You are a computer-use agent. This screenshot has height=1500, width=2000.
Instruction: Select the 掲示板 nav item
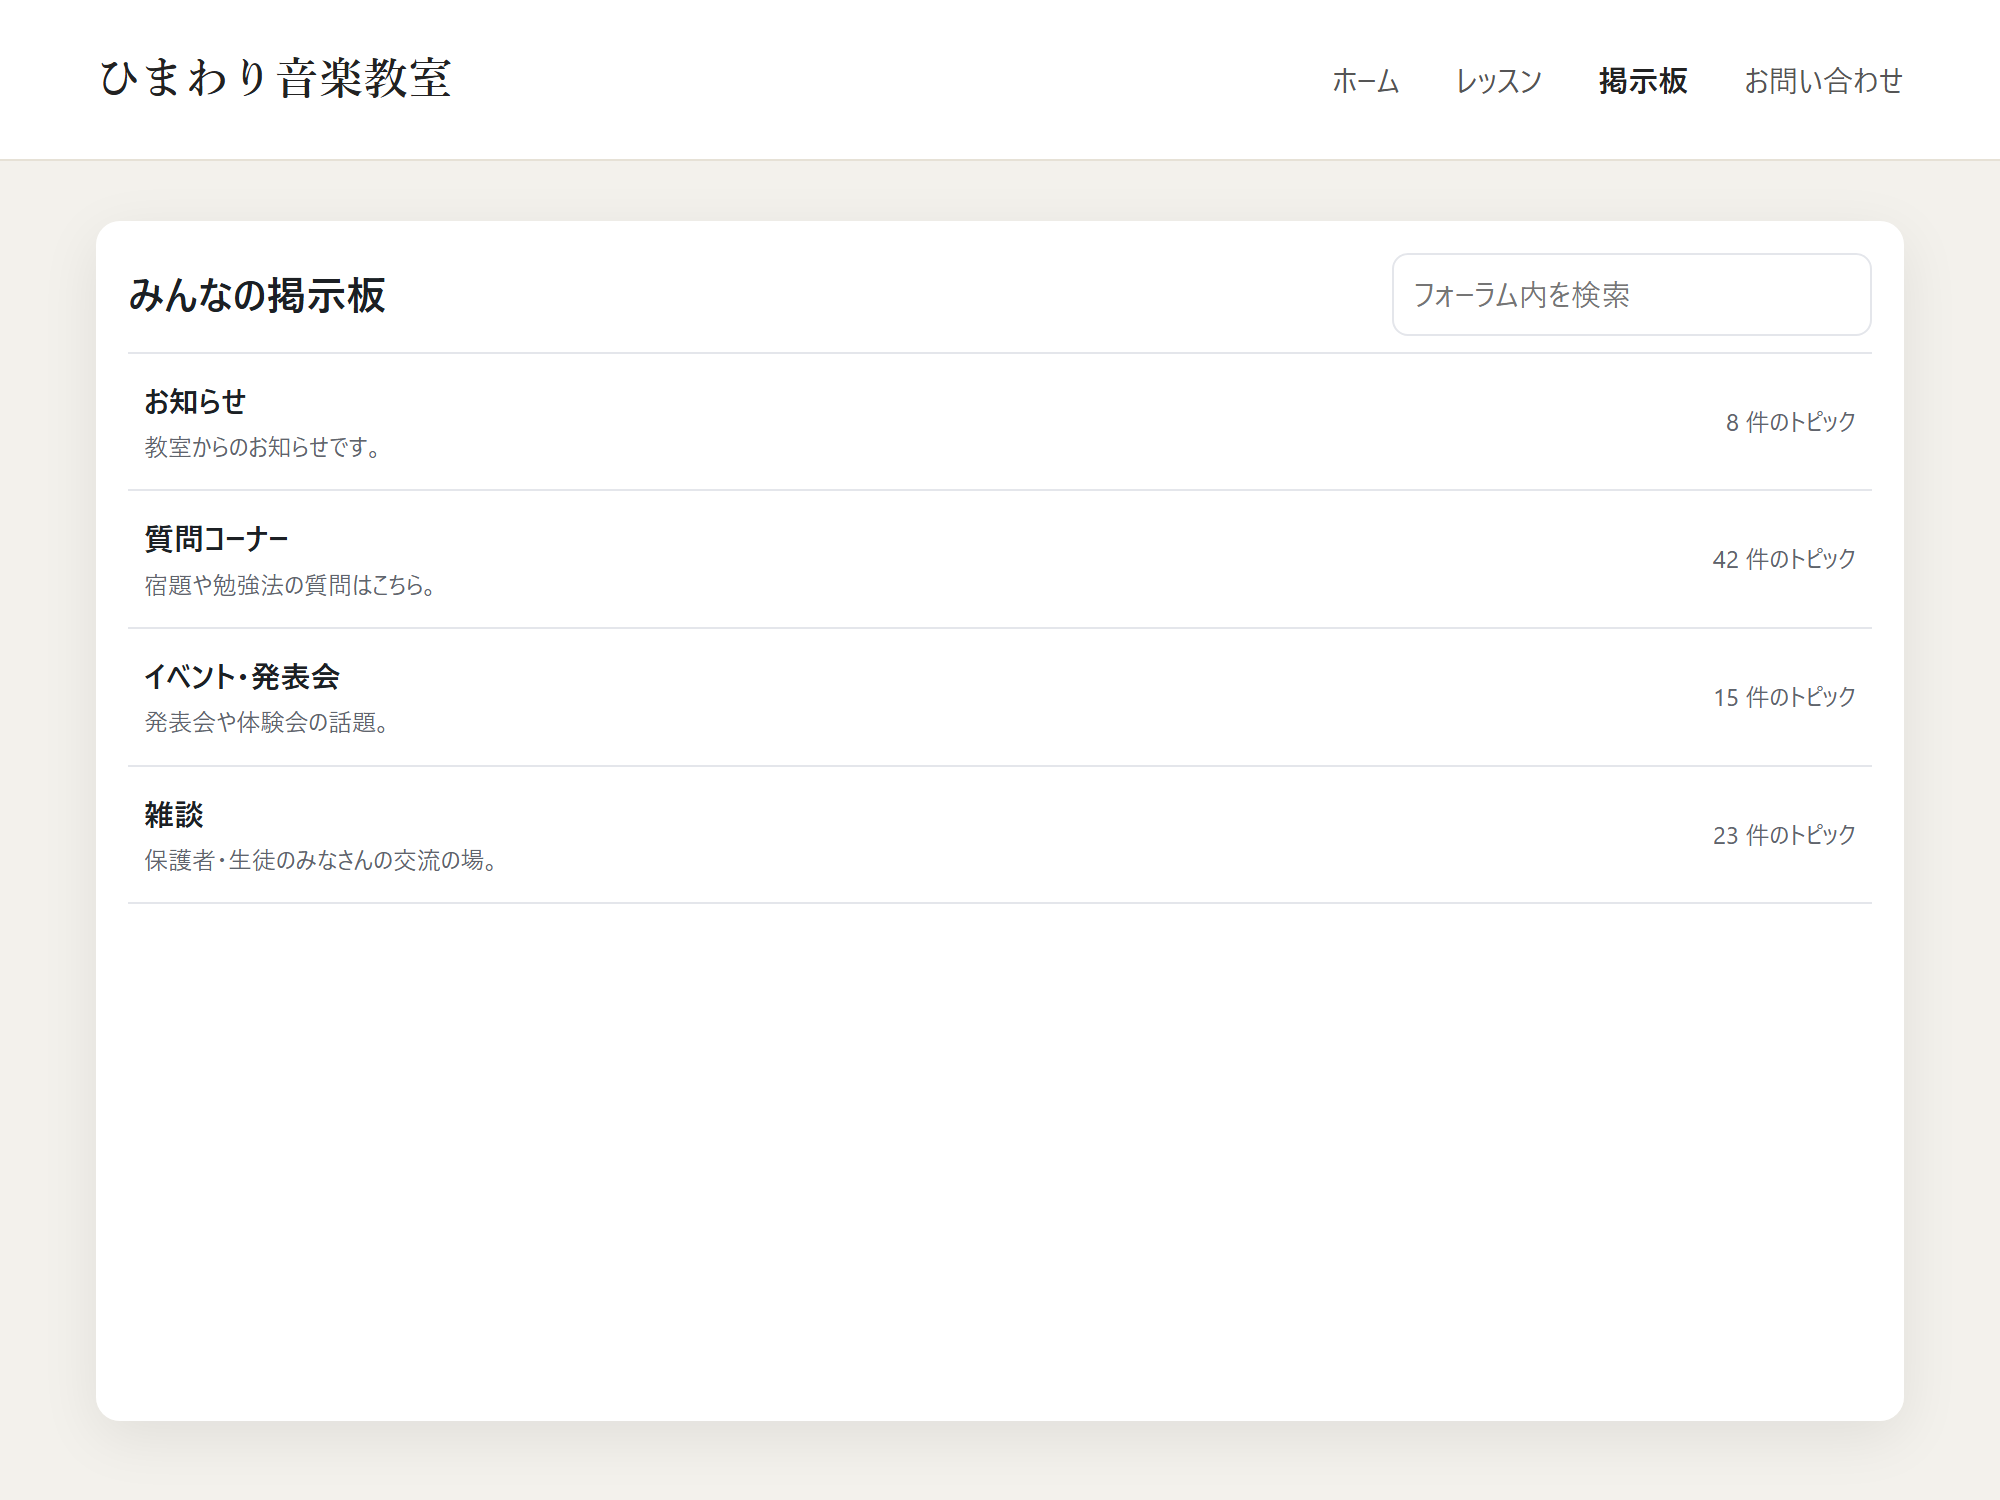pos(1643,81)
